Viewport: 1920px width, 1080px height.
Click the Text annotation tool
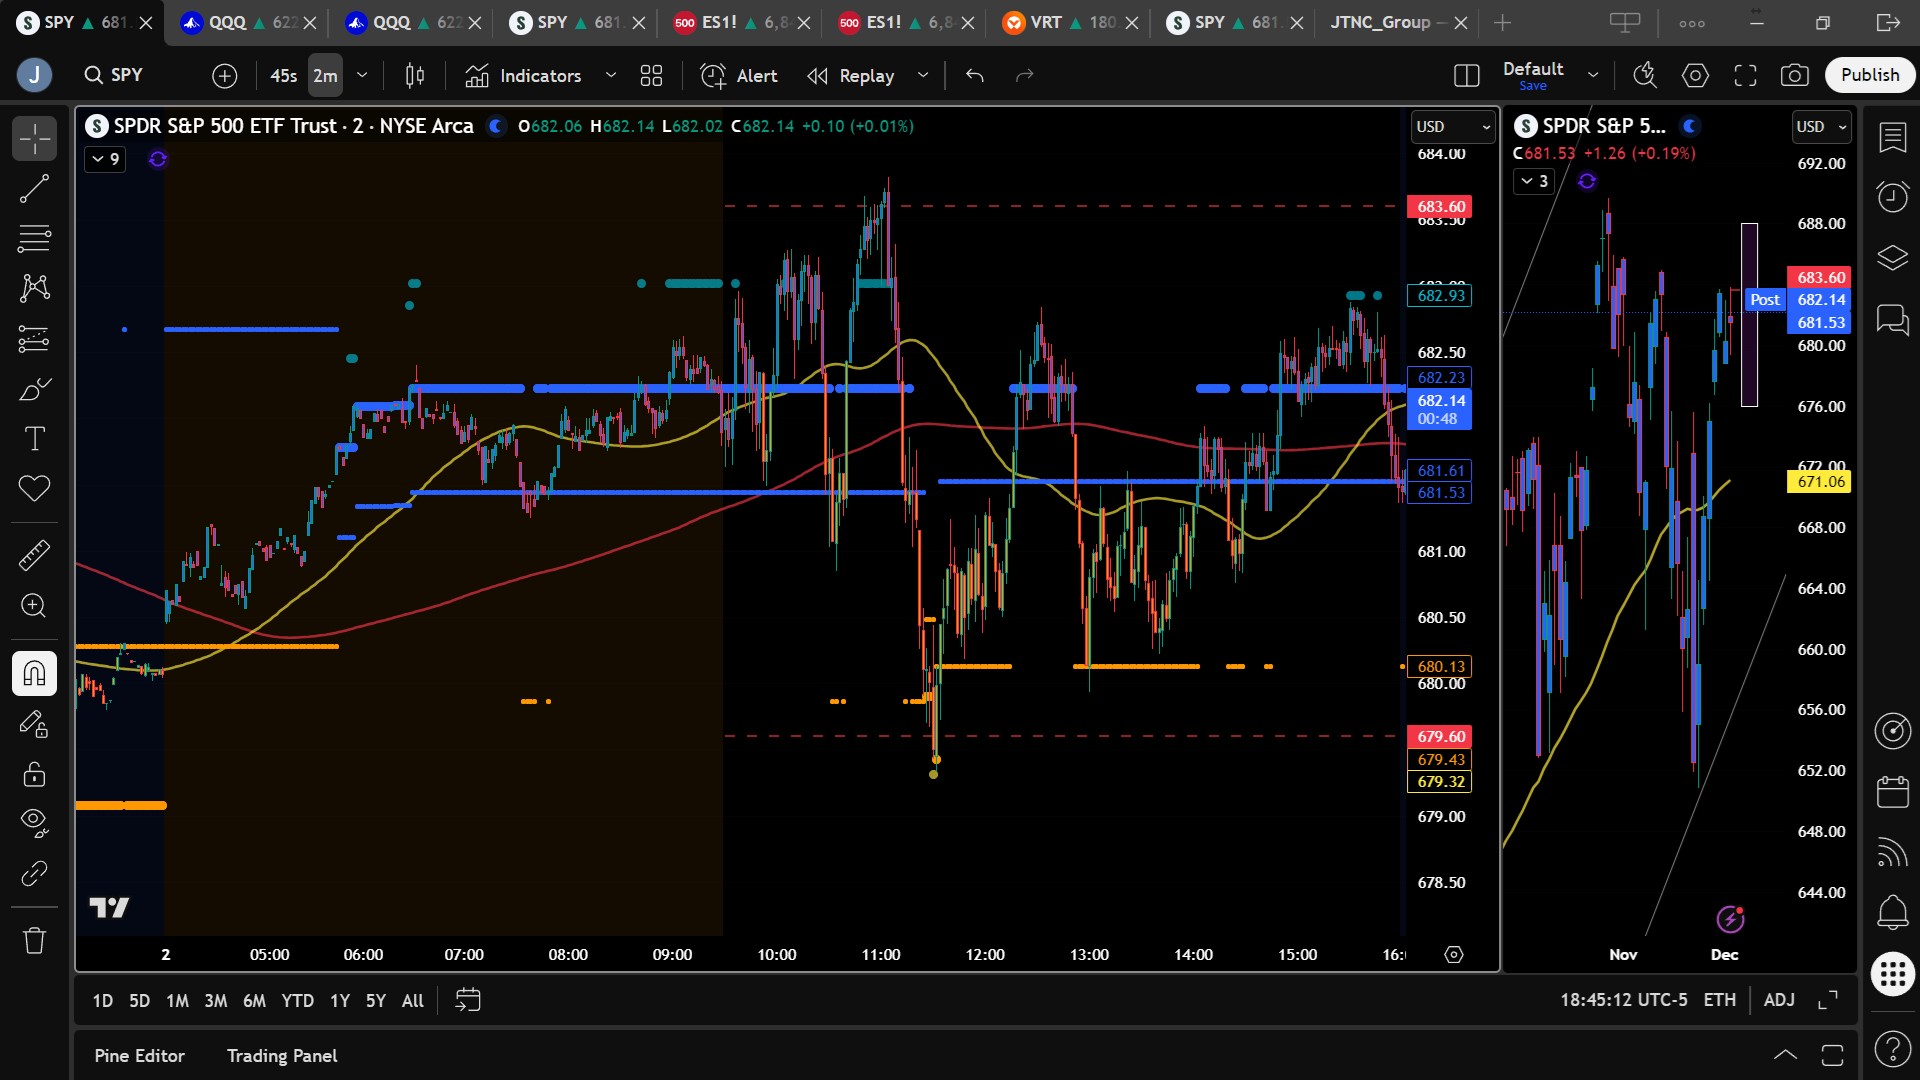point(34,438)
